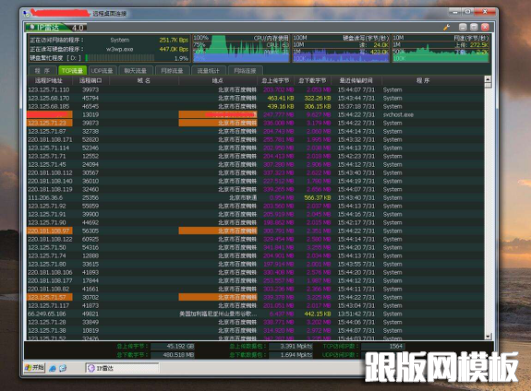Image resolution: width=531 pixels, height=391 pixels.
Task: Click the inner IP雷达 panel minimize icon
Action: coord(463,27)
